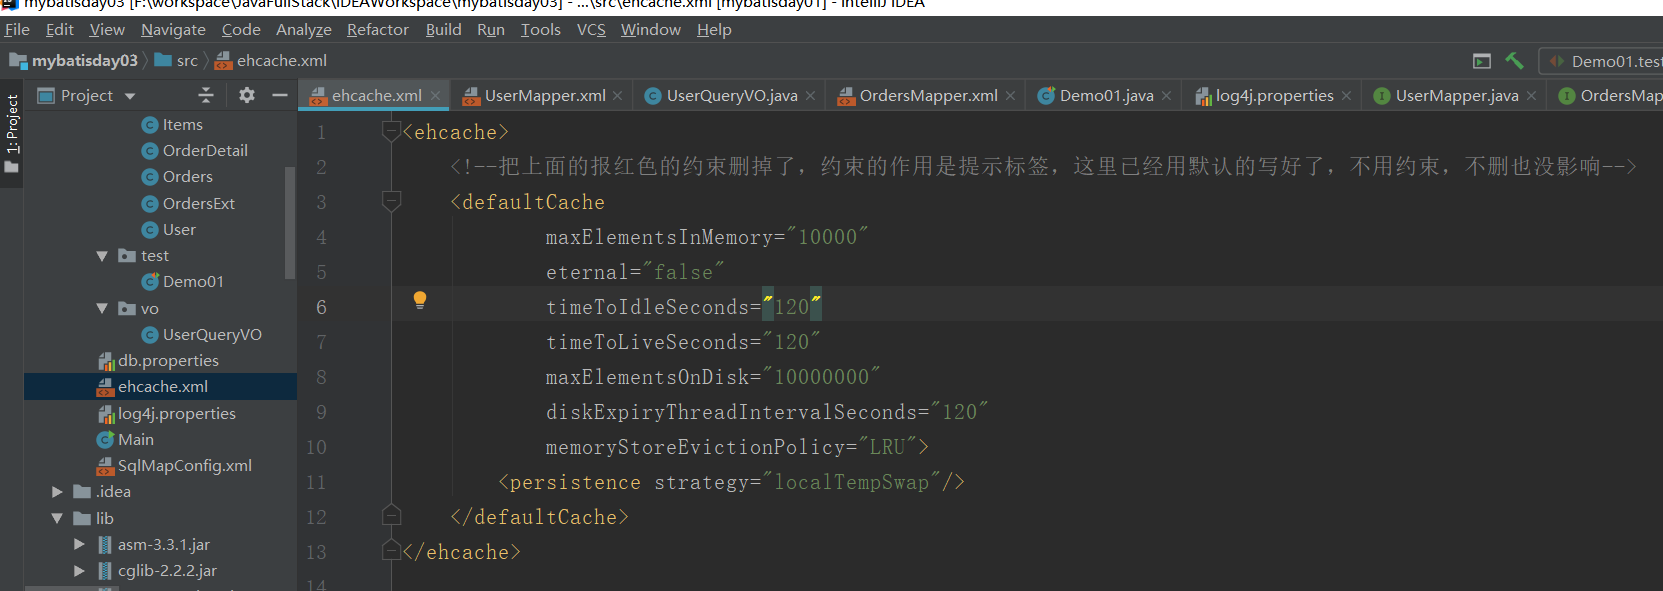This screenshot has height=591, width=1663.
Task: Collapse the vo package folder
Action: click(x=102, y=308)
